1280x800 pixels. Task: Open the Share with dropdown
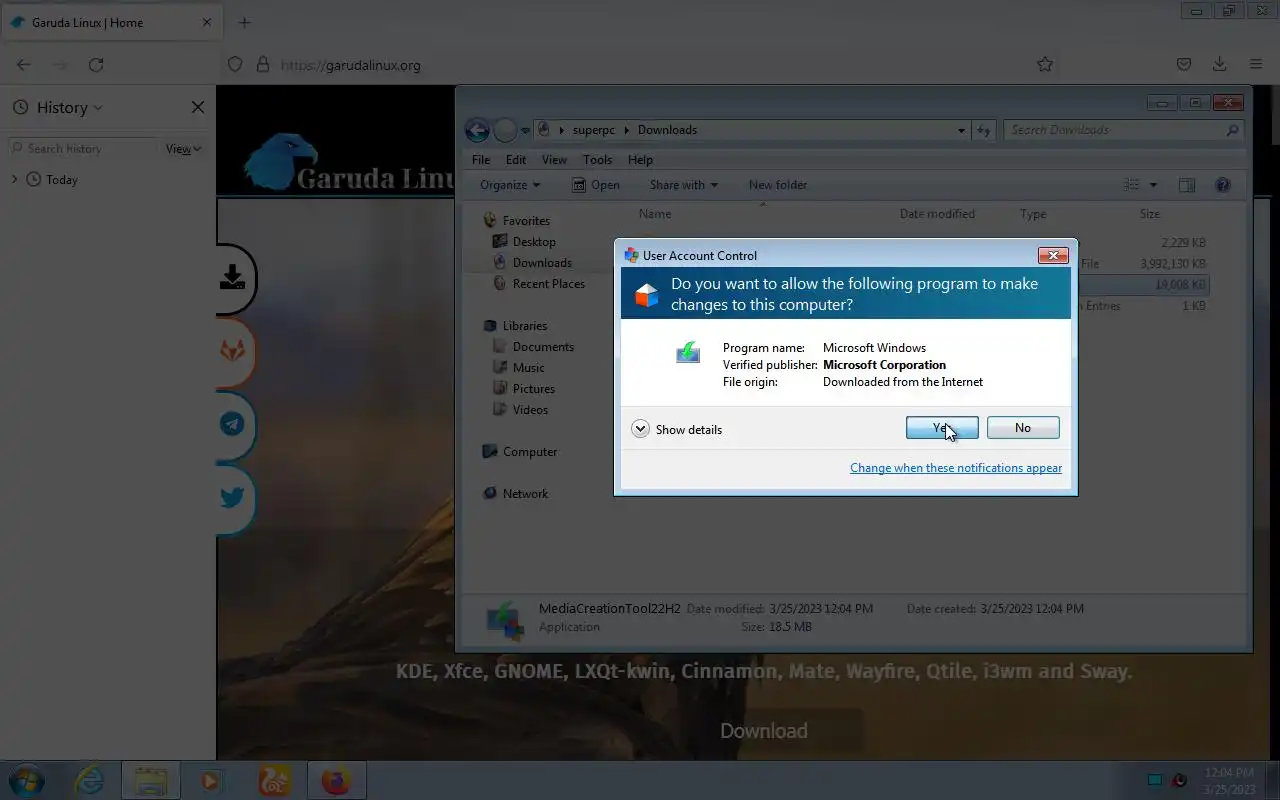tap(684, 185)
